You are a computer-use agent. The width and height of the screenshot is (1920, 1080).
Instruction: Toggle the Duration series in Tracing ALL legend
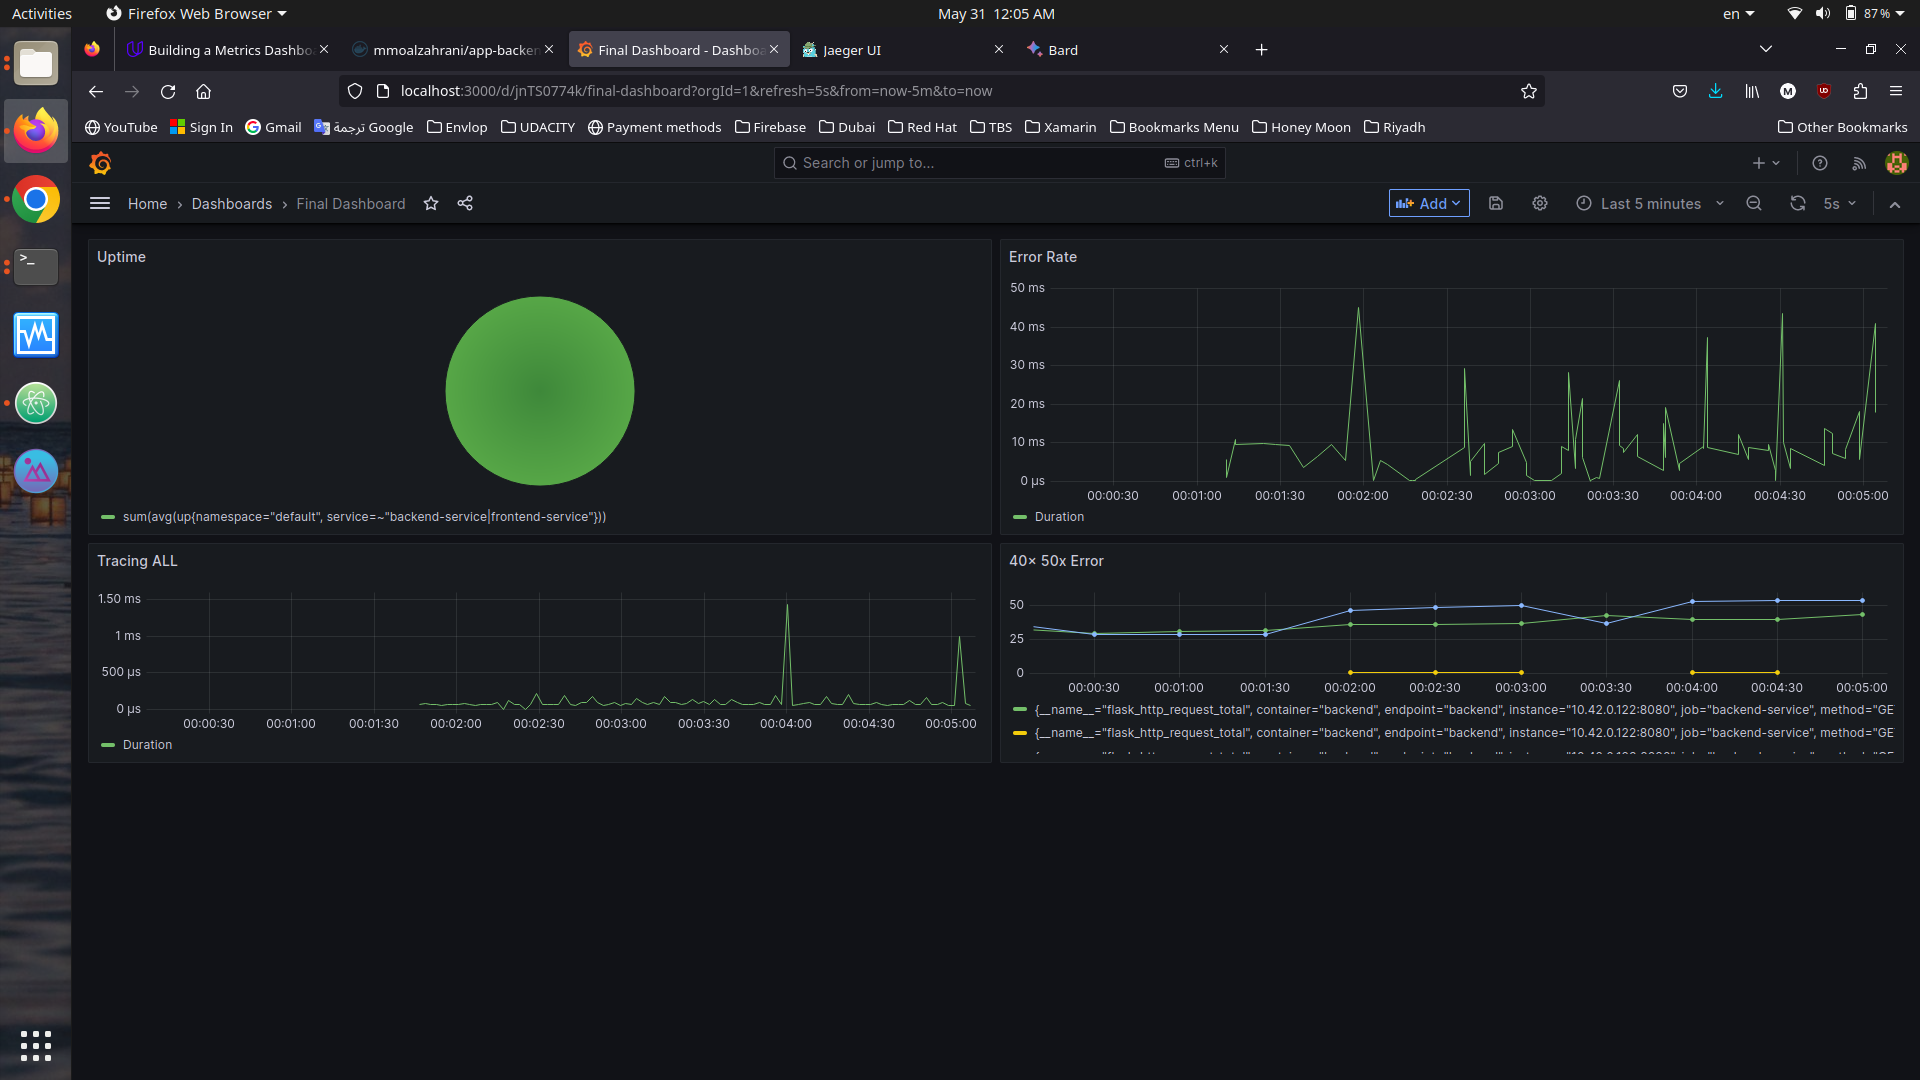coord(148,744)
